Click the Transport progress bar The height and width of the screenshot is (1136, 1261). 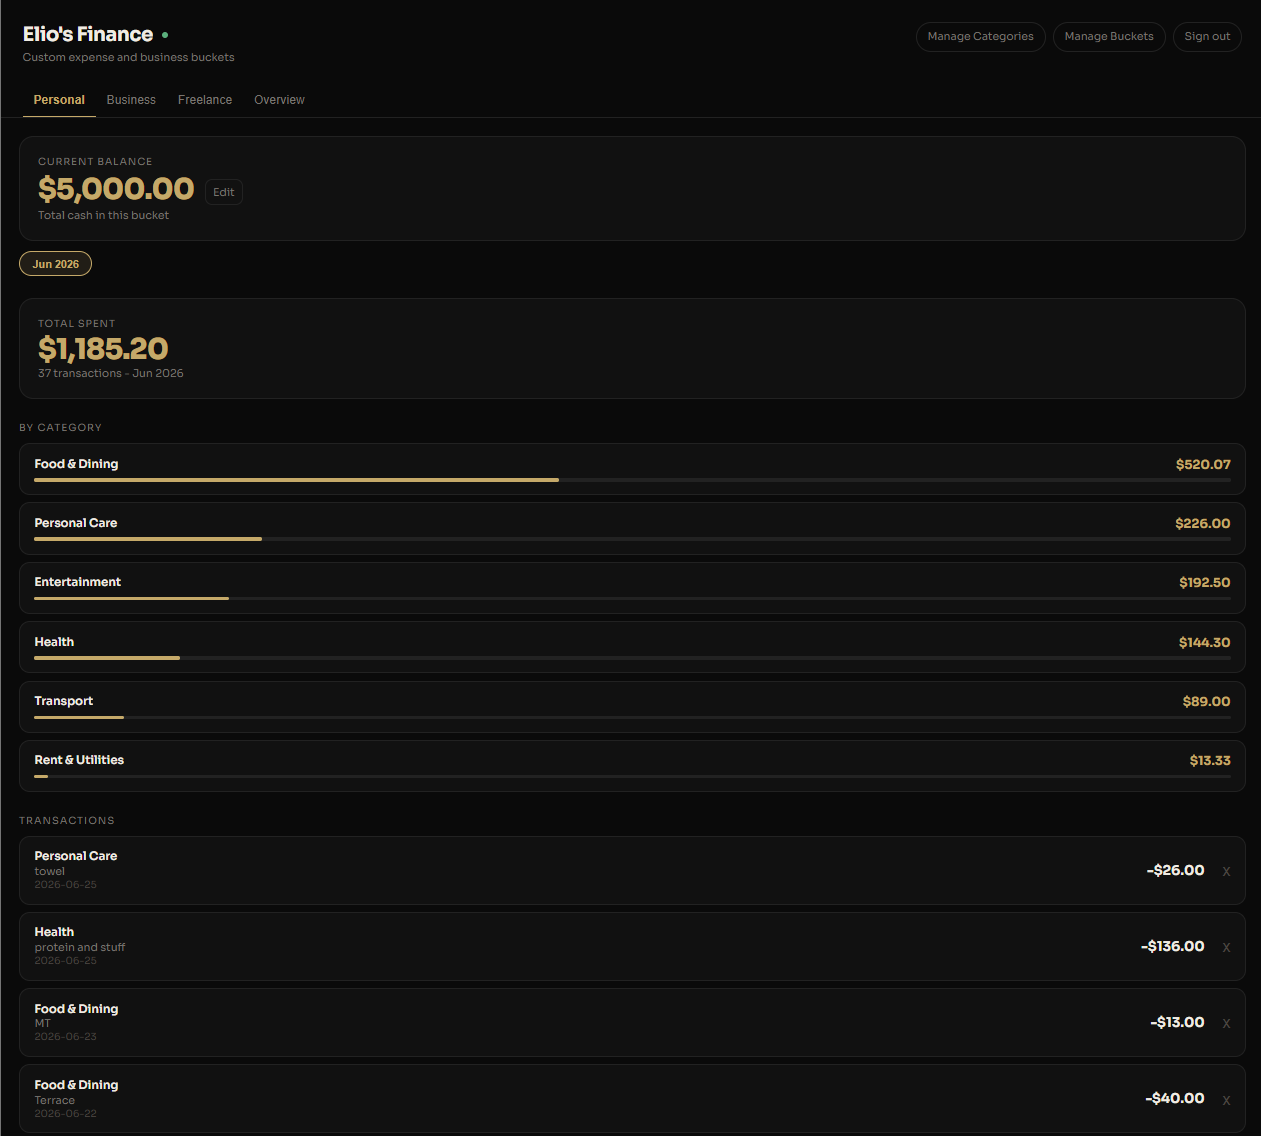pyautogui.click(x=632, y=717)
